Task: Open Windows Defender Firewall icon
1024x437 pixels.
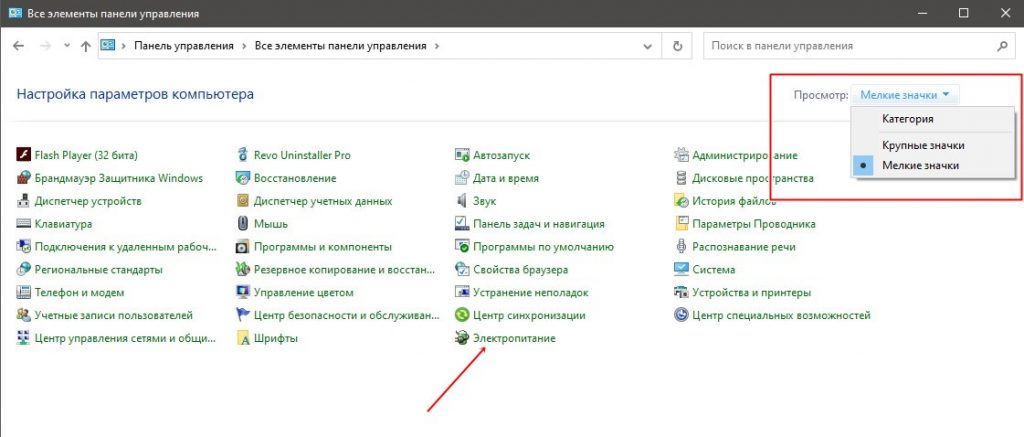Action: tap(25, 178)
